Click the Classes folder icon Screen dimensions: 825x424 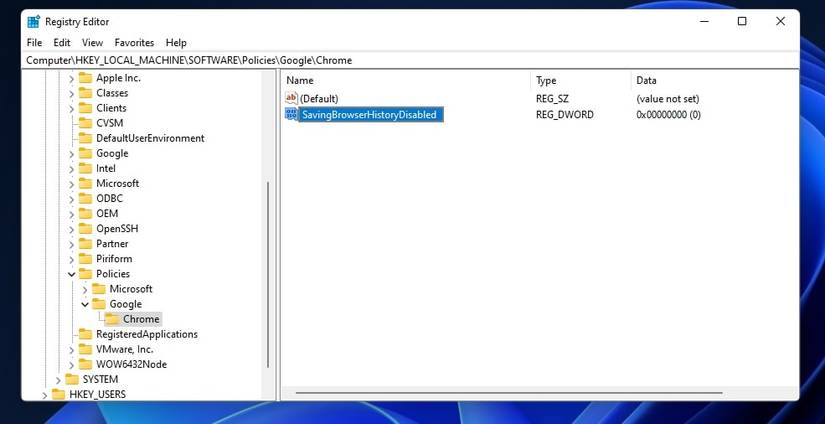pyautogui.click(x=85, y=93)
